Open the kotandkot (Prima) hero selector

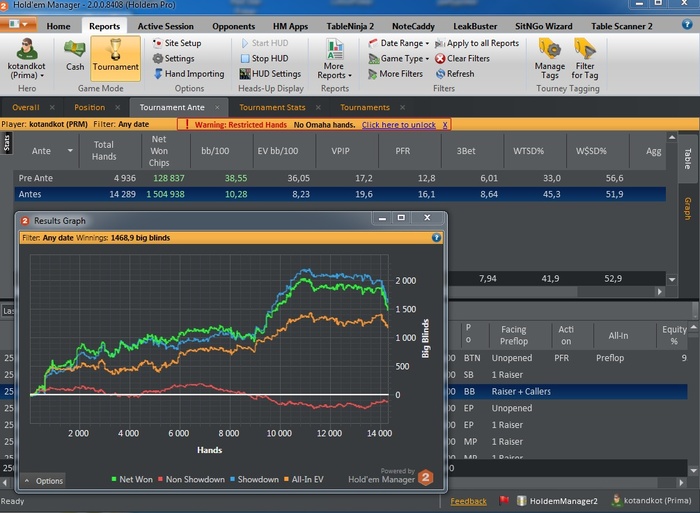click(27, 59)
